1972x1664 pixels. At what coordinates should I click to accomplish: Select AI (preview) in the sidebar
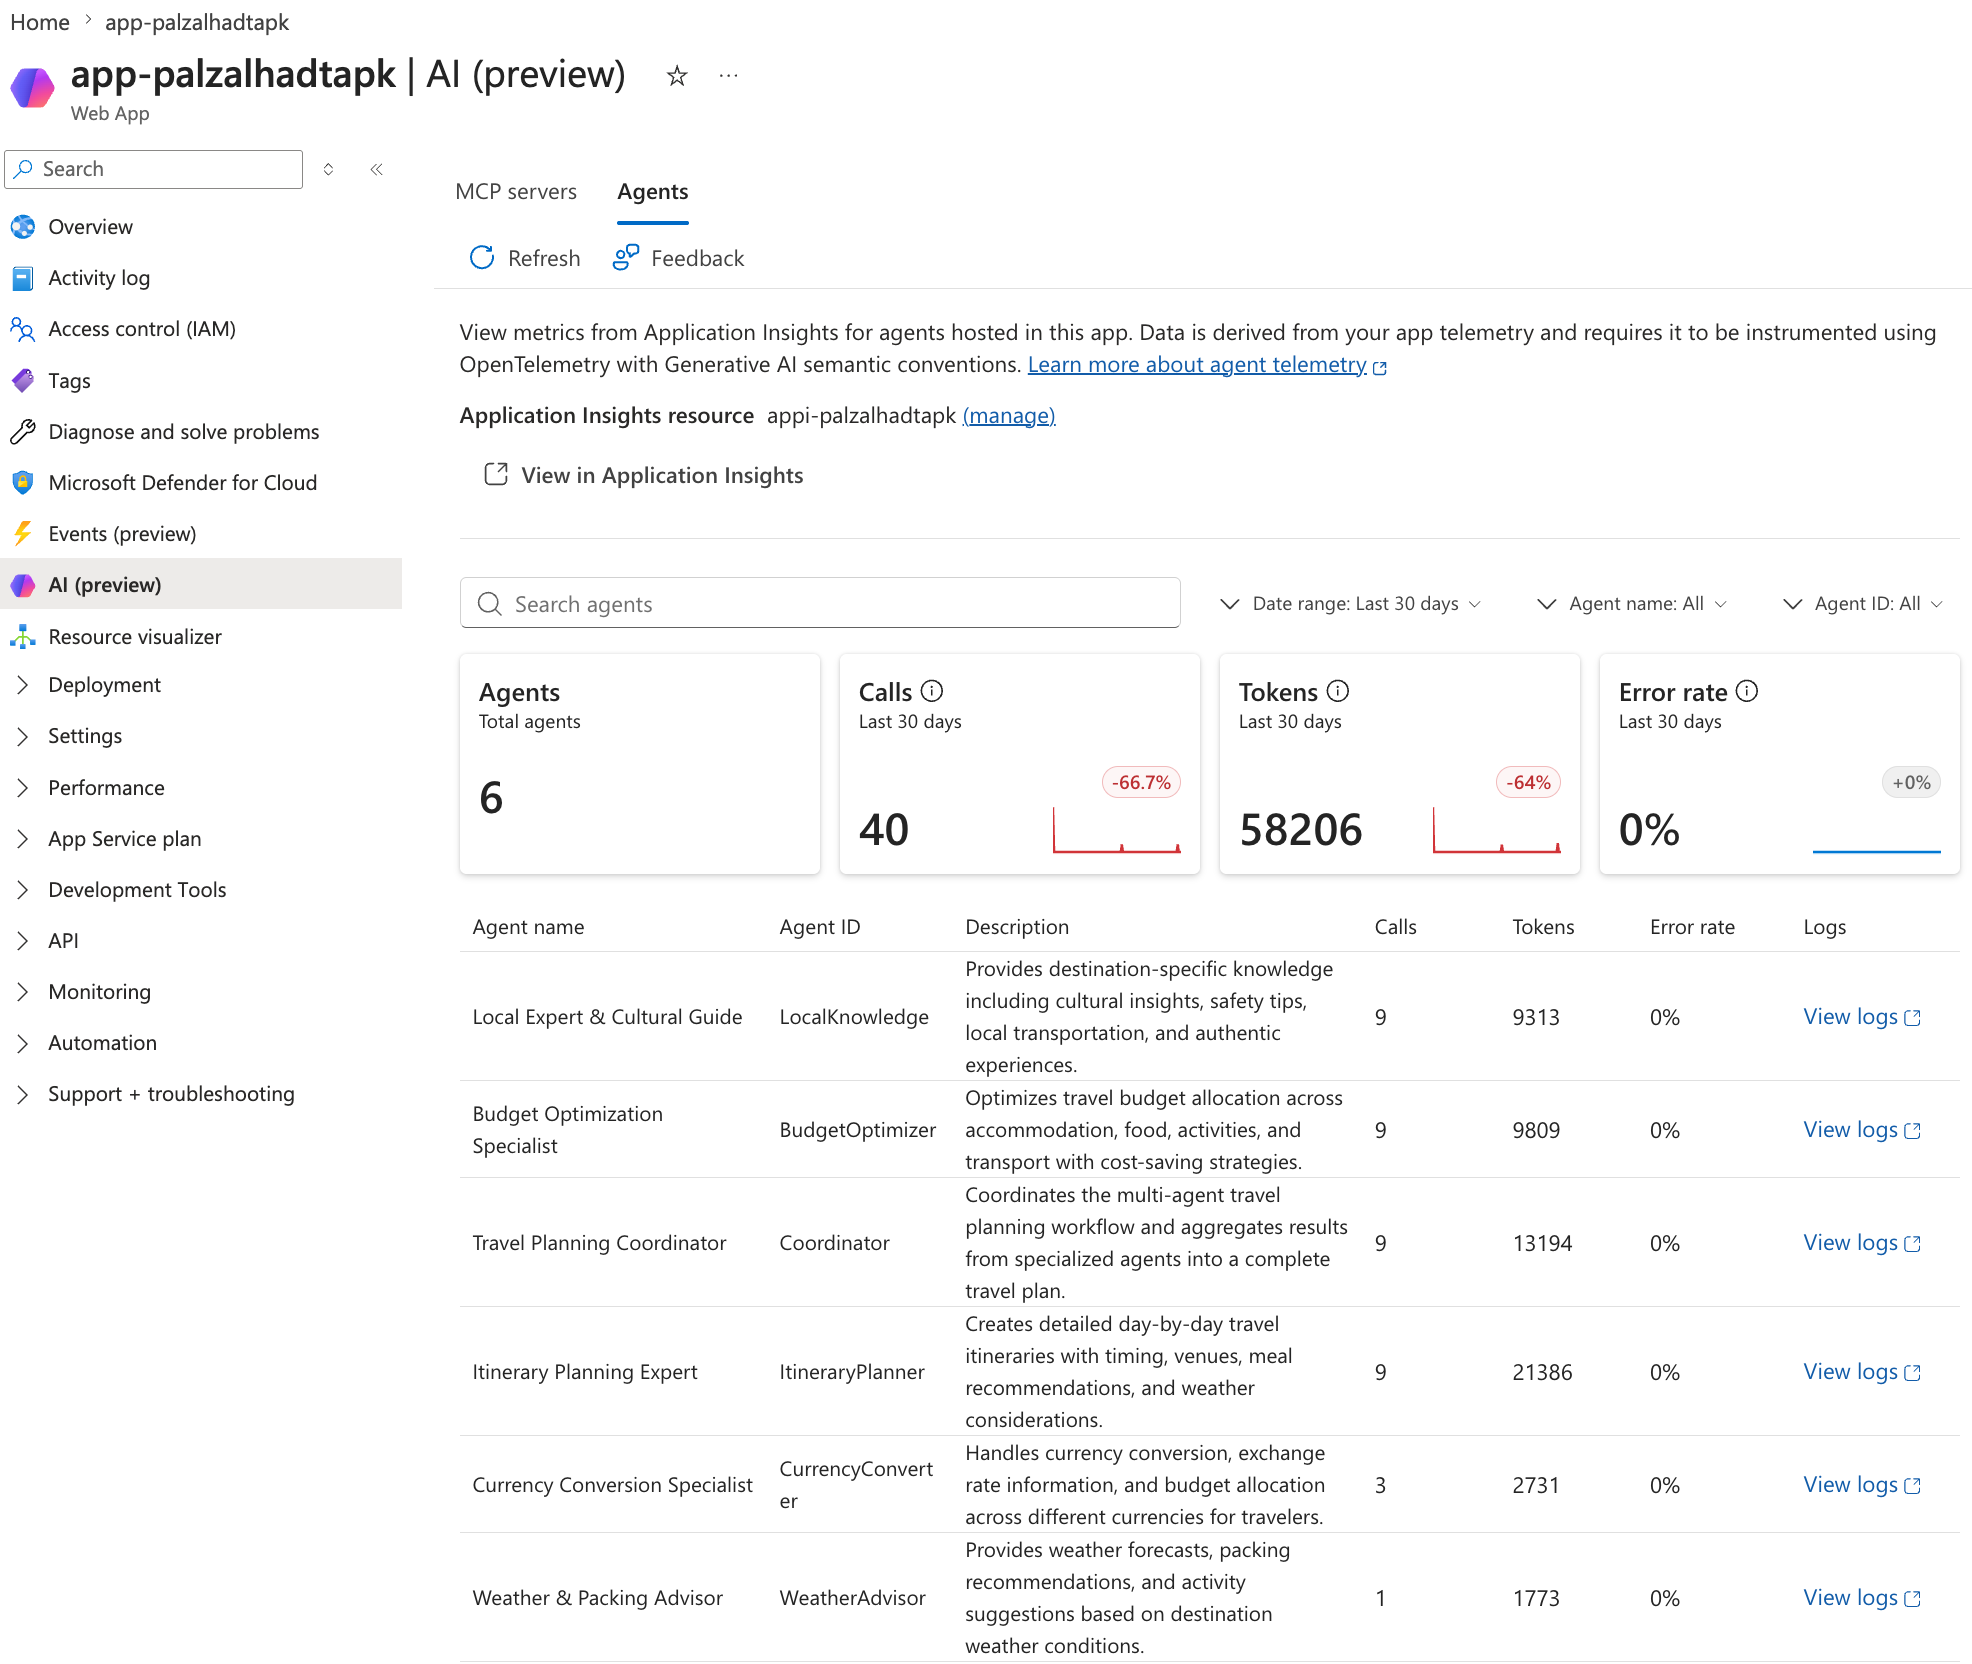coord(201,585)
